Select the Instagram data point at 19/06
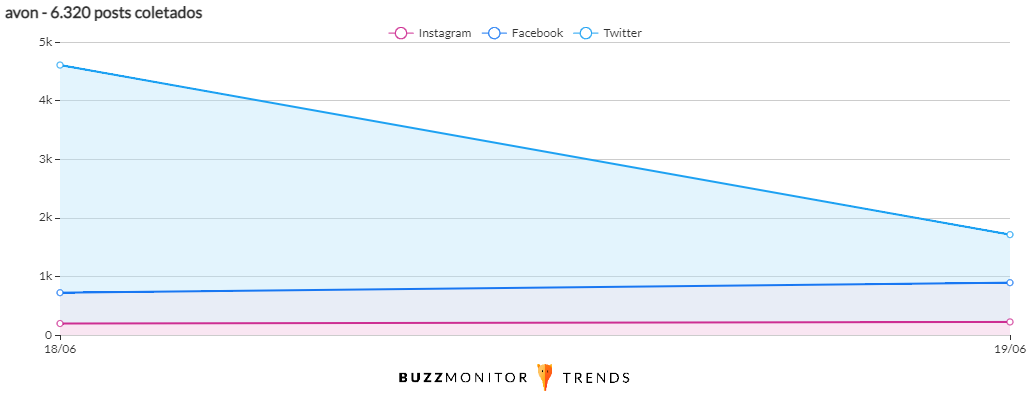Viewport: 1030px width, 400px height. (x=1010, y=322)
